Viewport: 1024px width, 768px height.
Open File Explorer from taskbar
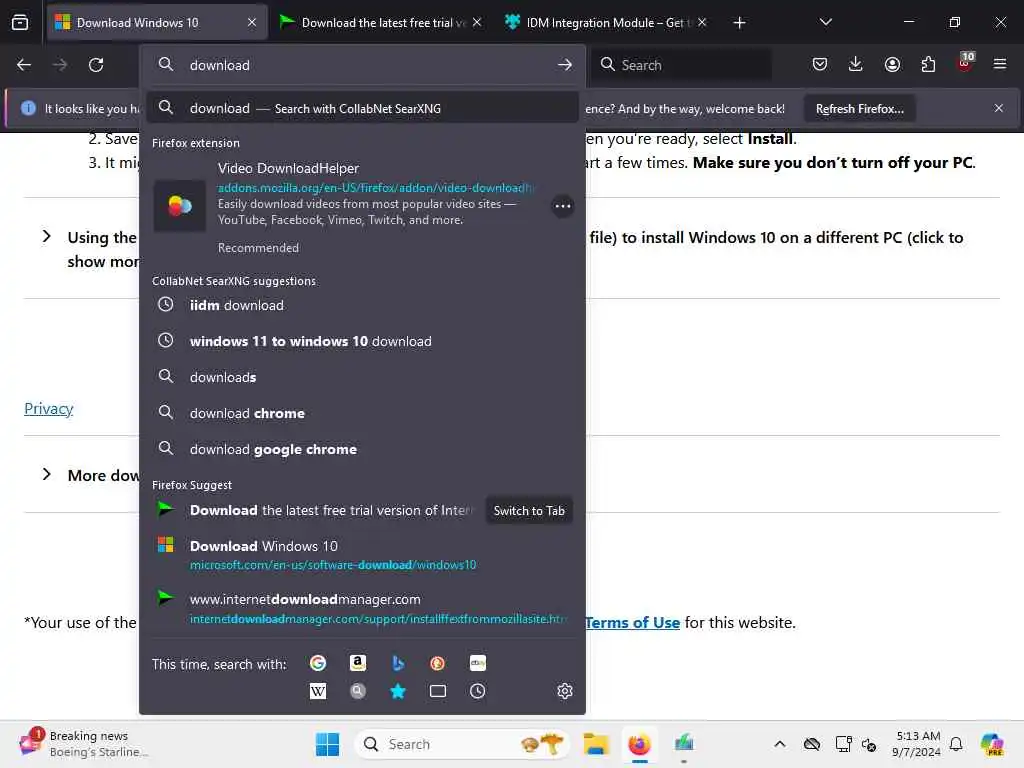[596, 744]
